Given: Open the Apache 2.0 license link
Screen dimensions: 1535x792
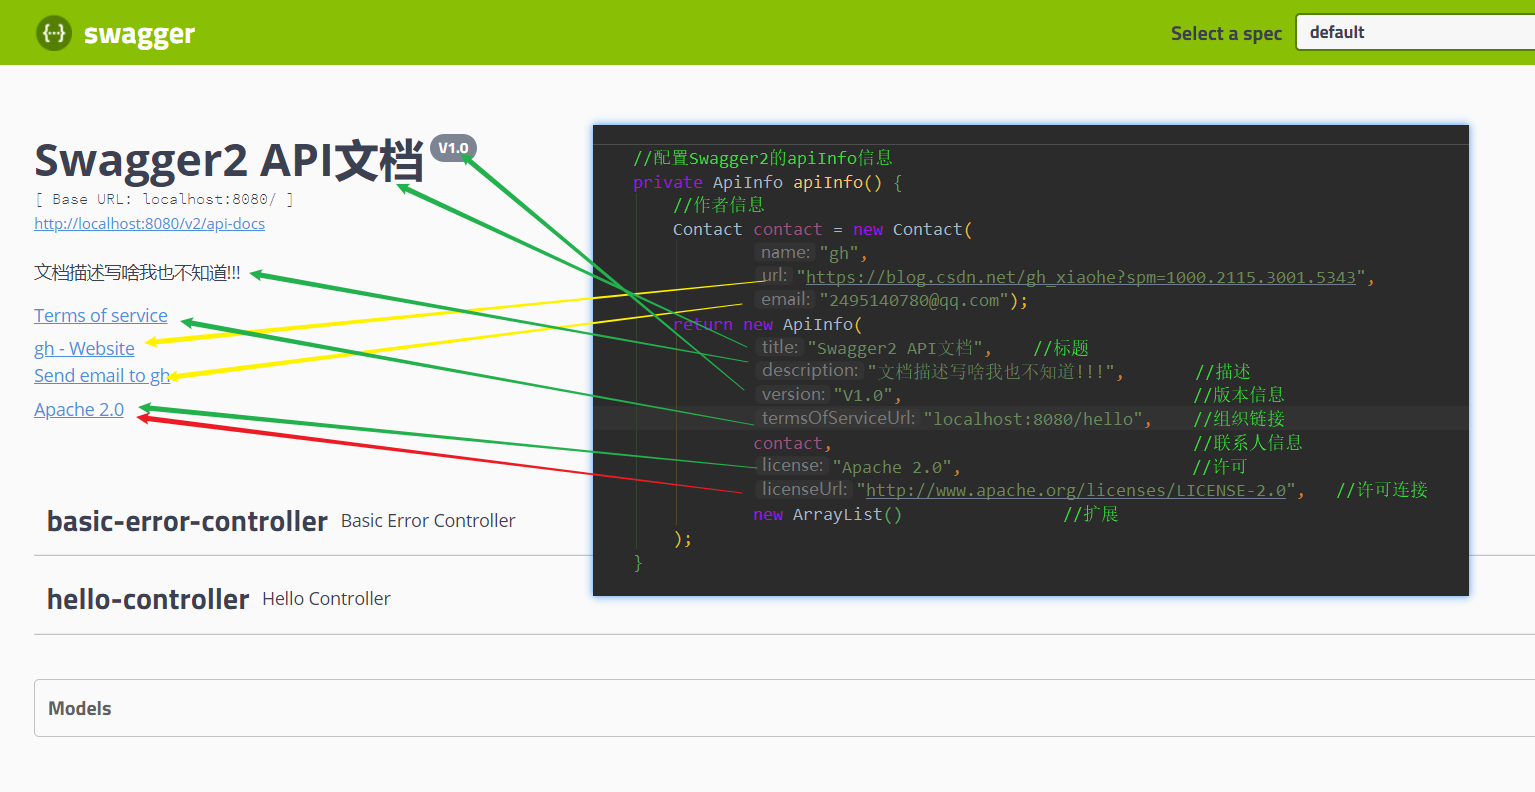Looking at the screenshot, I should (x=79, y=409).
